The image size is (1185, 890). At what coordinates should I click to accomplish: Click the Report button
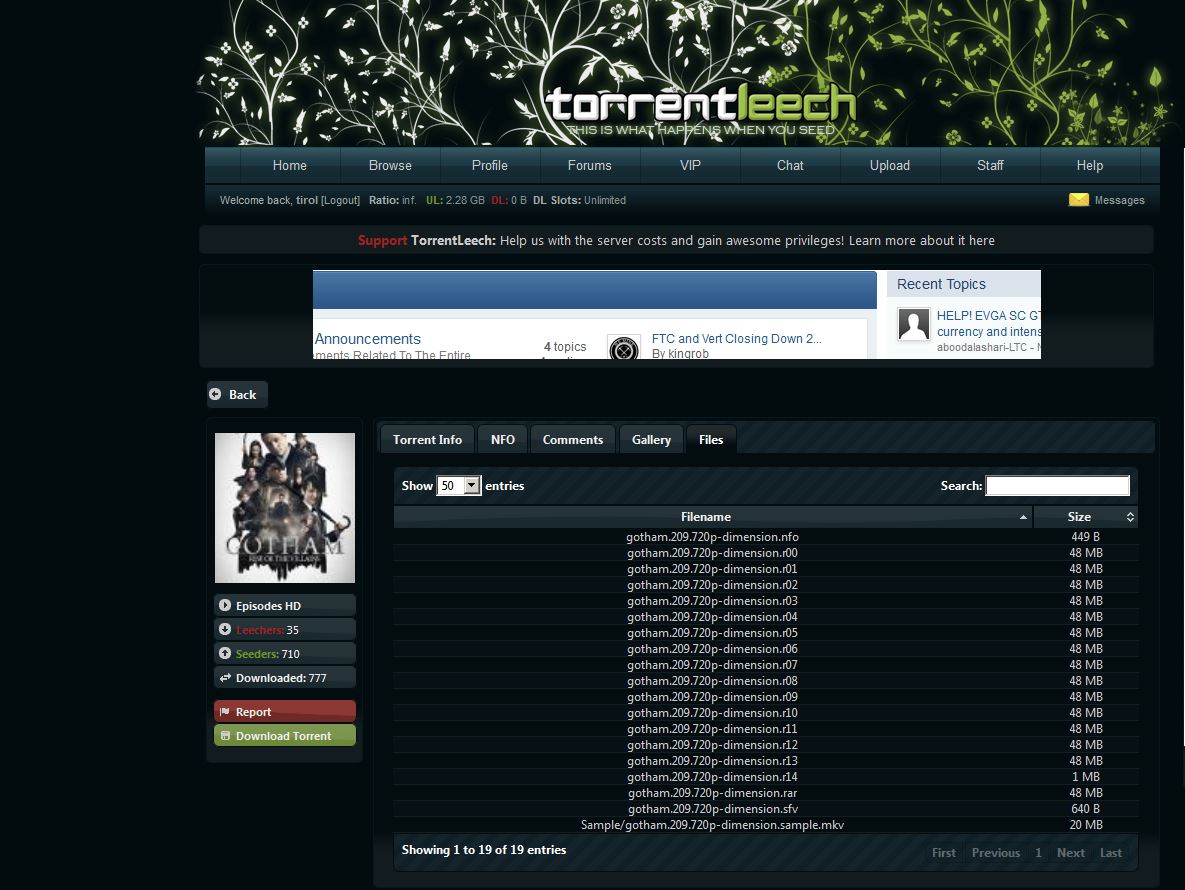pos(285,712)
